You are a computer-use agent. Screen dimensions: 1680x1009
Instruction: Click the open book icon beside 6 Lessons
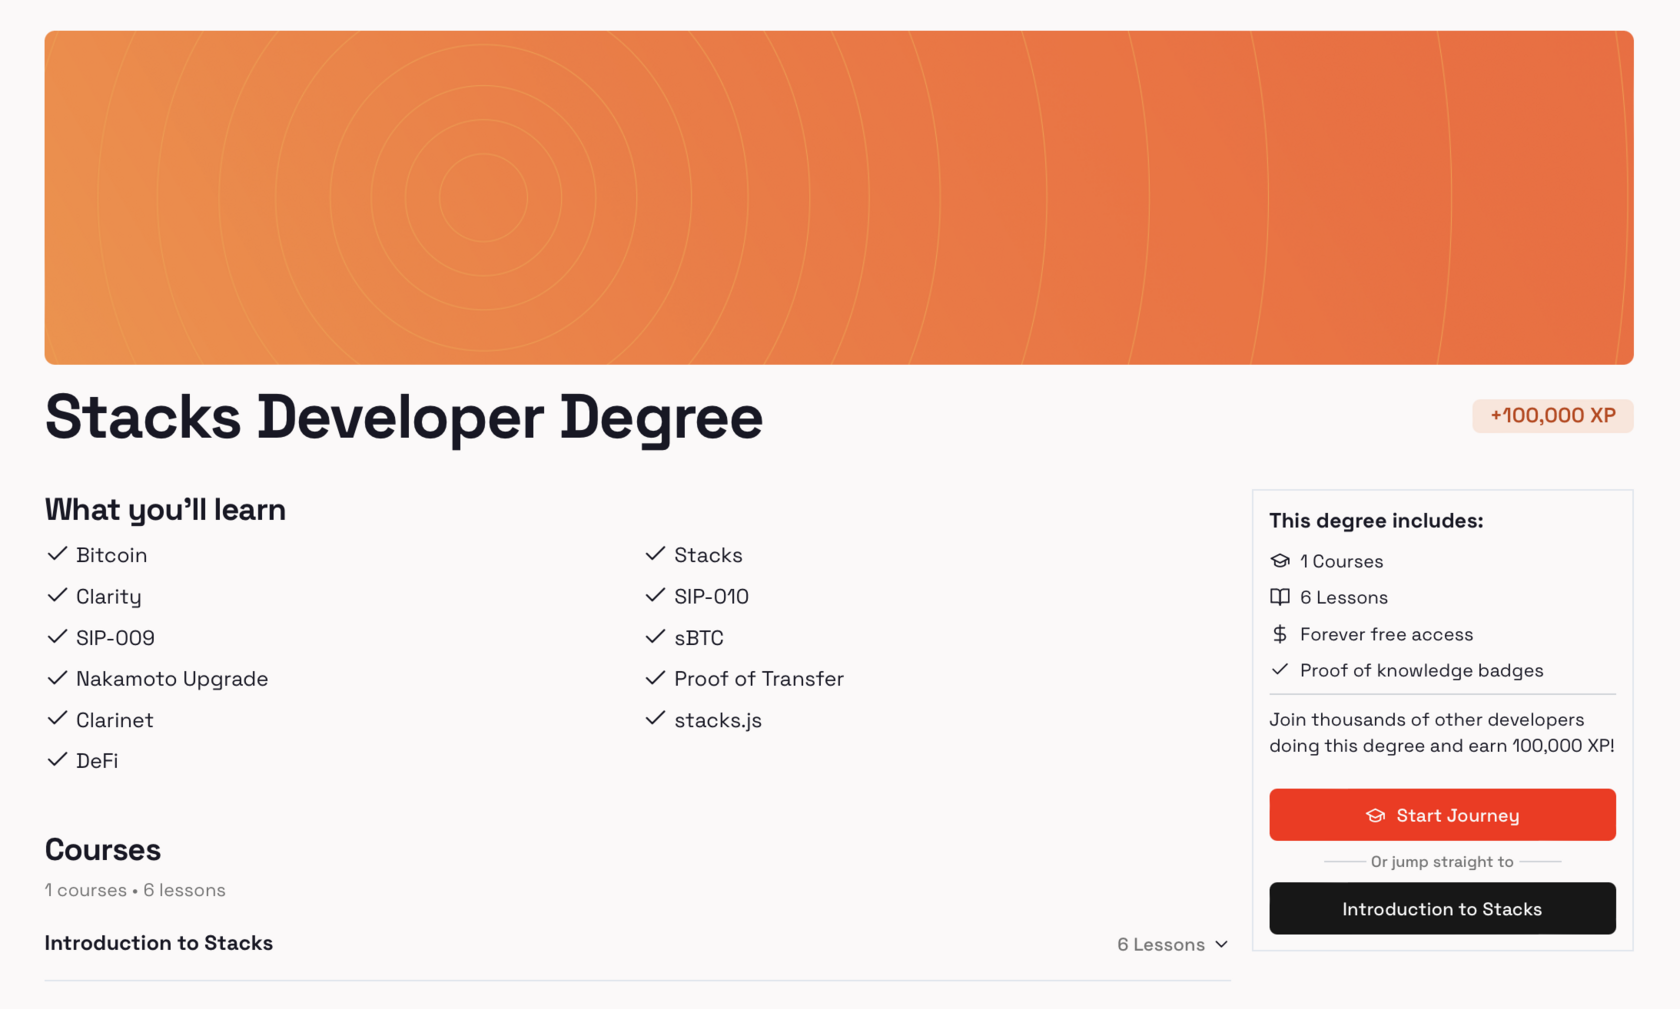pos(1280,597)
